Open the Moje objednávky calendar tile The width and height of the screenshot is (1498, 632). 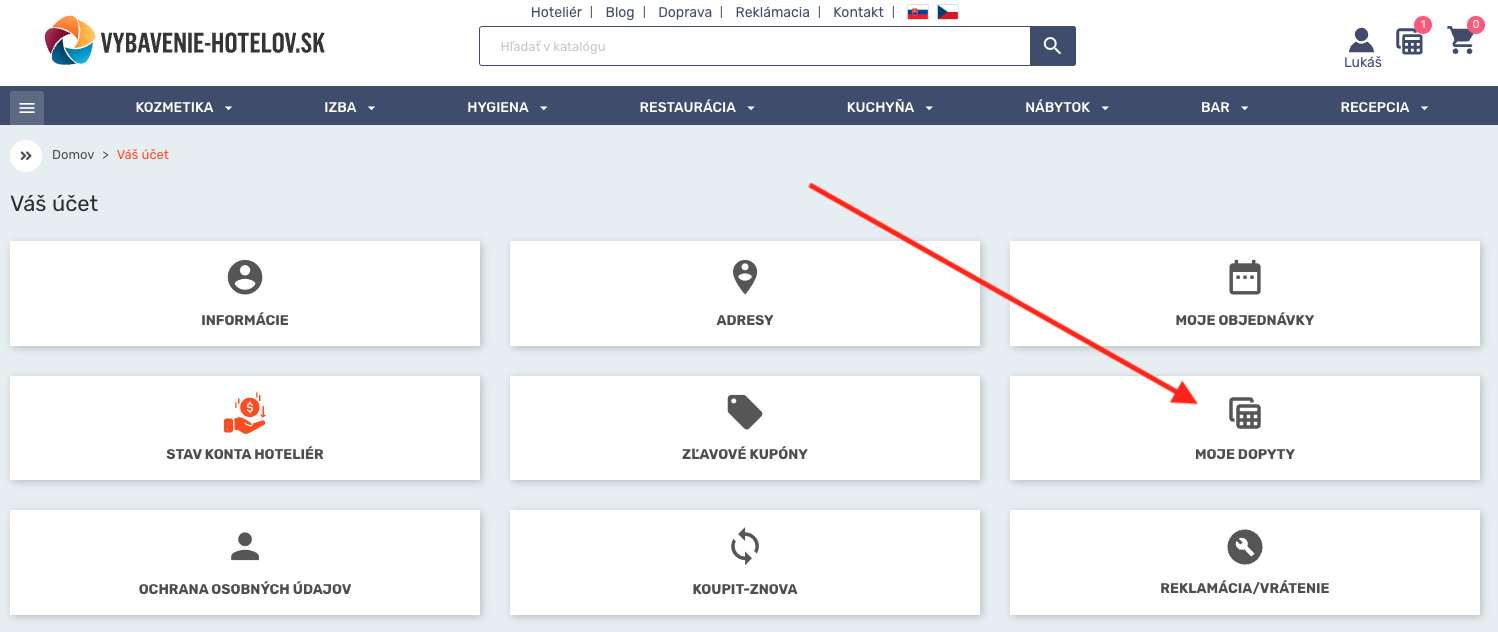click(1244, 294)
